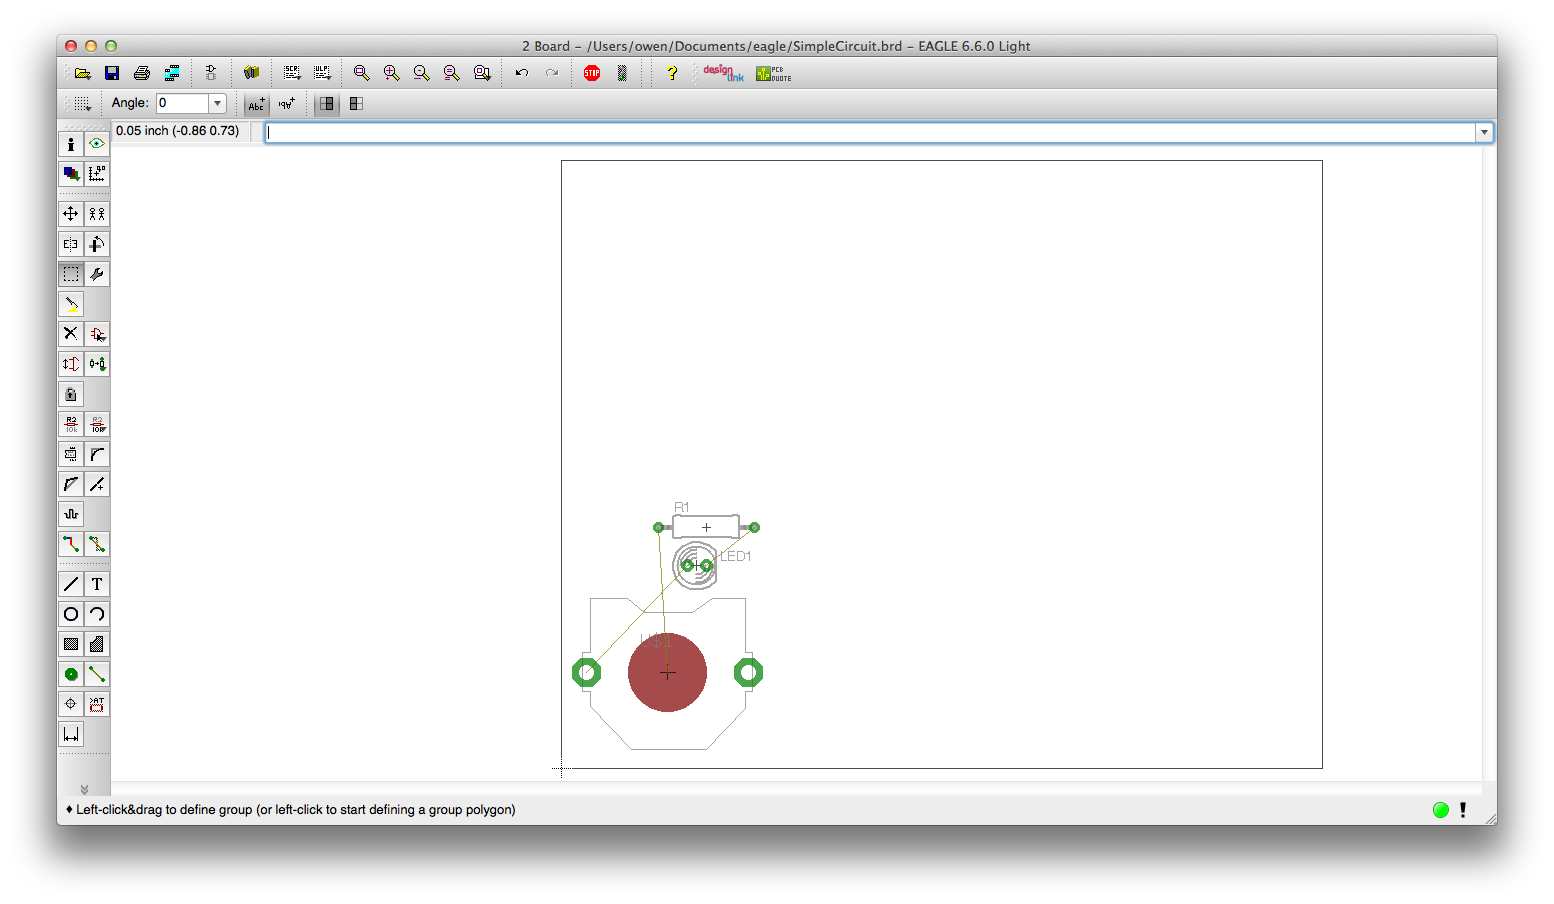Open the PCB Quote service

click(774, 73)
